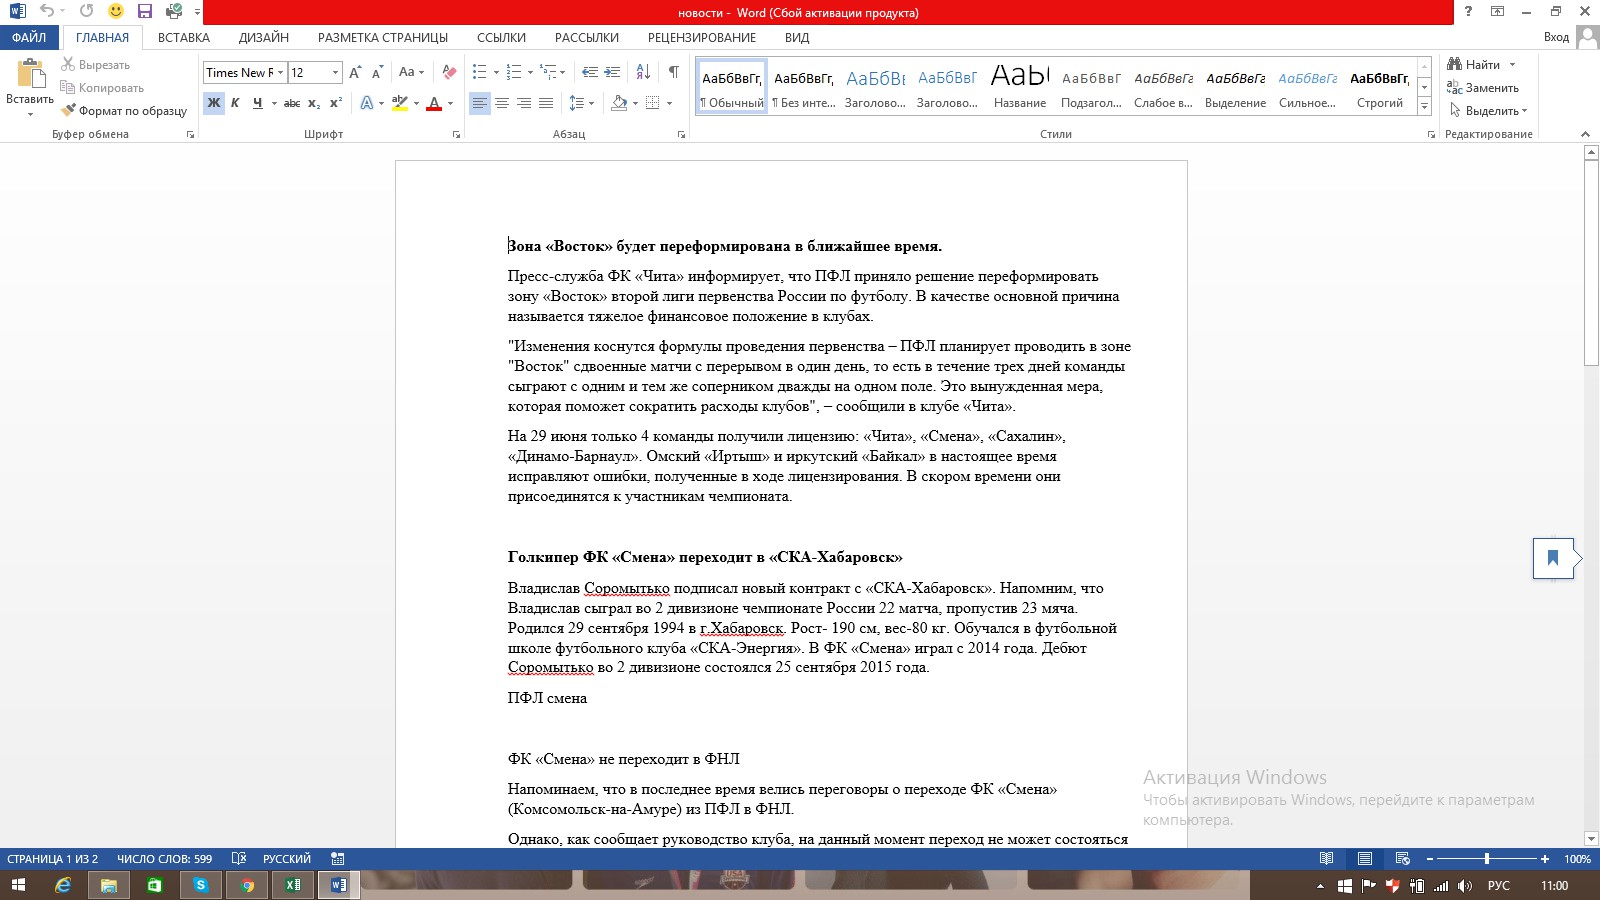Screen dimensions: 1600x900
Task: Click the Increase Font Size icon
Action: pyautogui.click(x=355, y=72)
